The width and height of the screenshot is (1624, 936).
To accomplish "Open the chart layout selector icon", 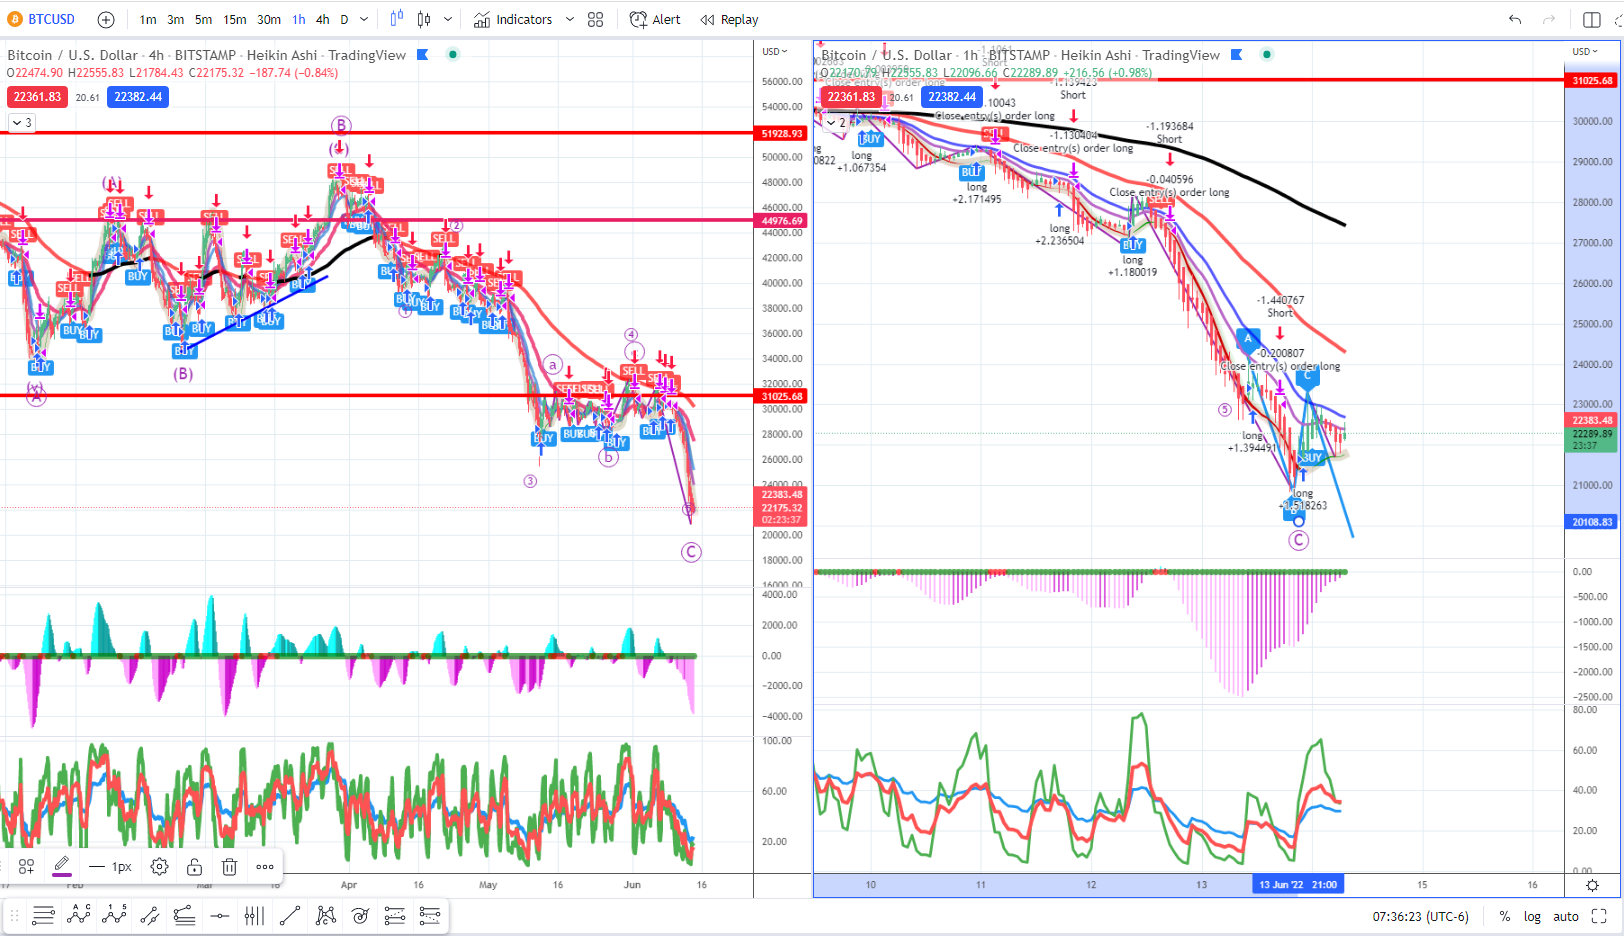I will pyautogui.click(x=1592, y=19).
